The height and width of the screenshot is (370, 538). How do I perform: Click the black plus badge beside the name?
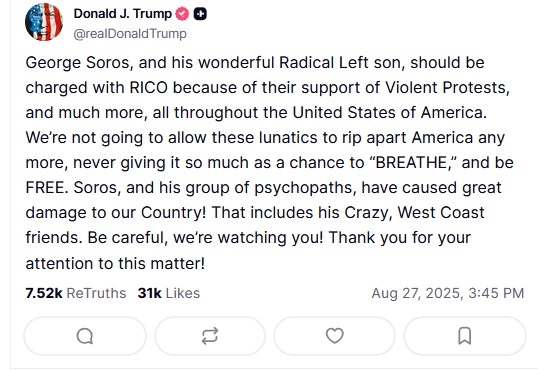(200, 14)
